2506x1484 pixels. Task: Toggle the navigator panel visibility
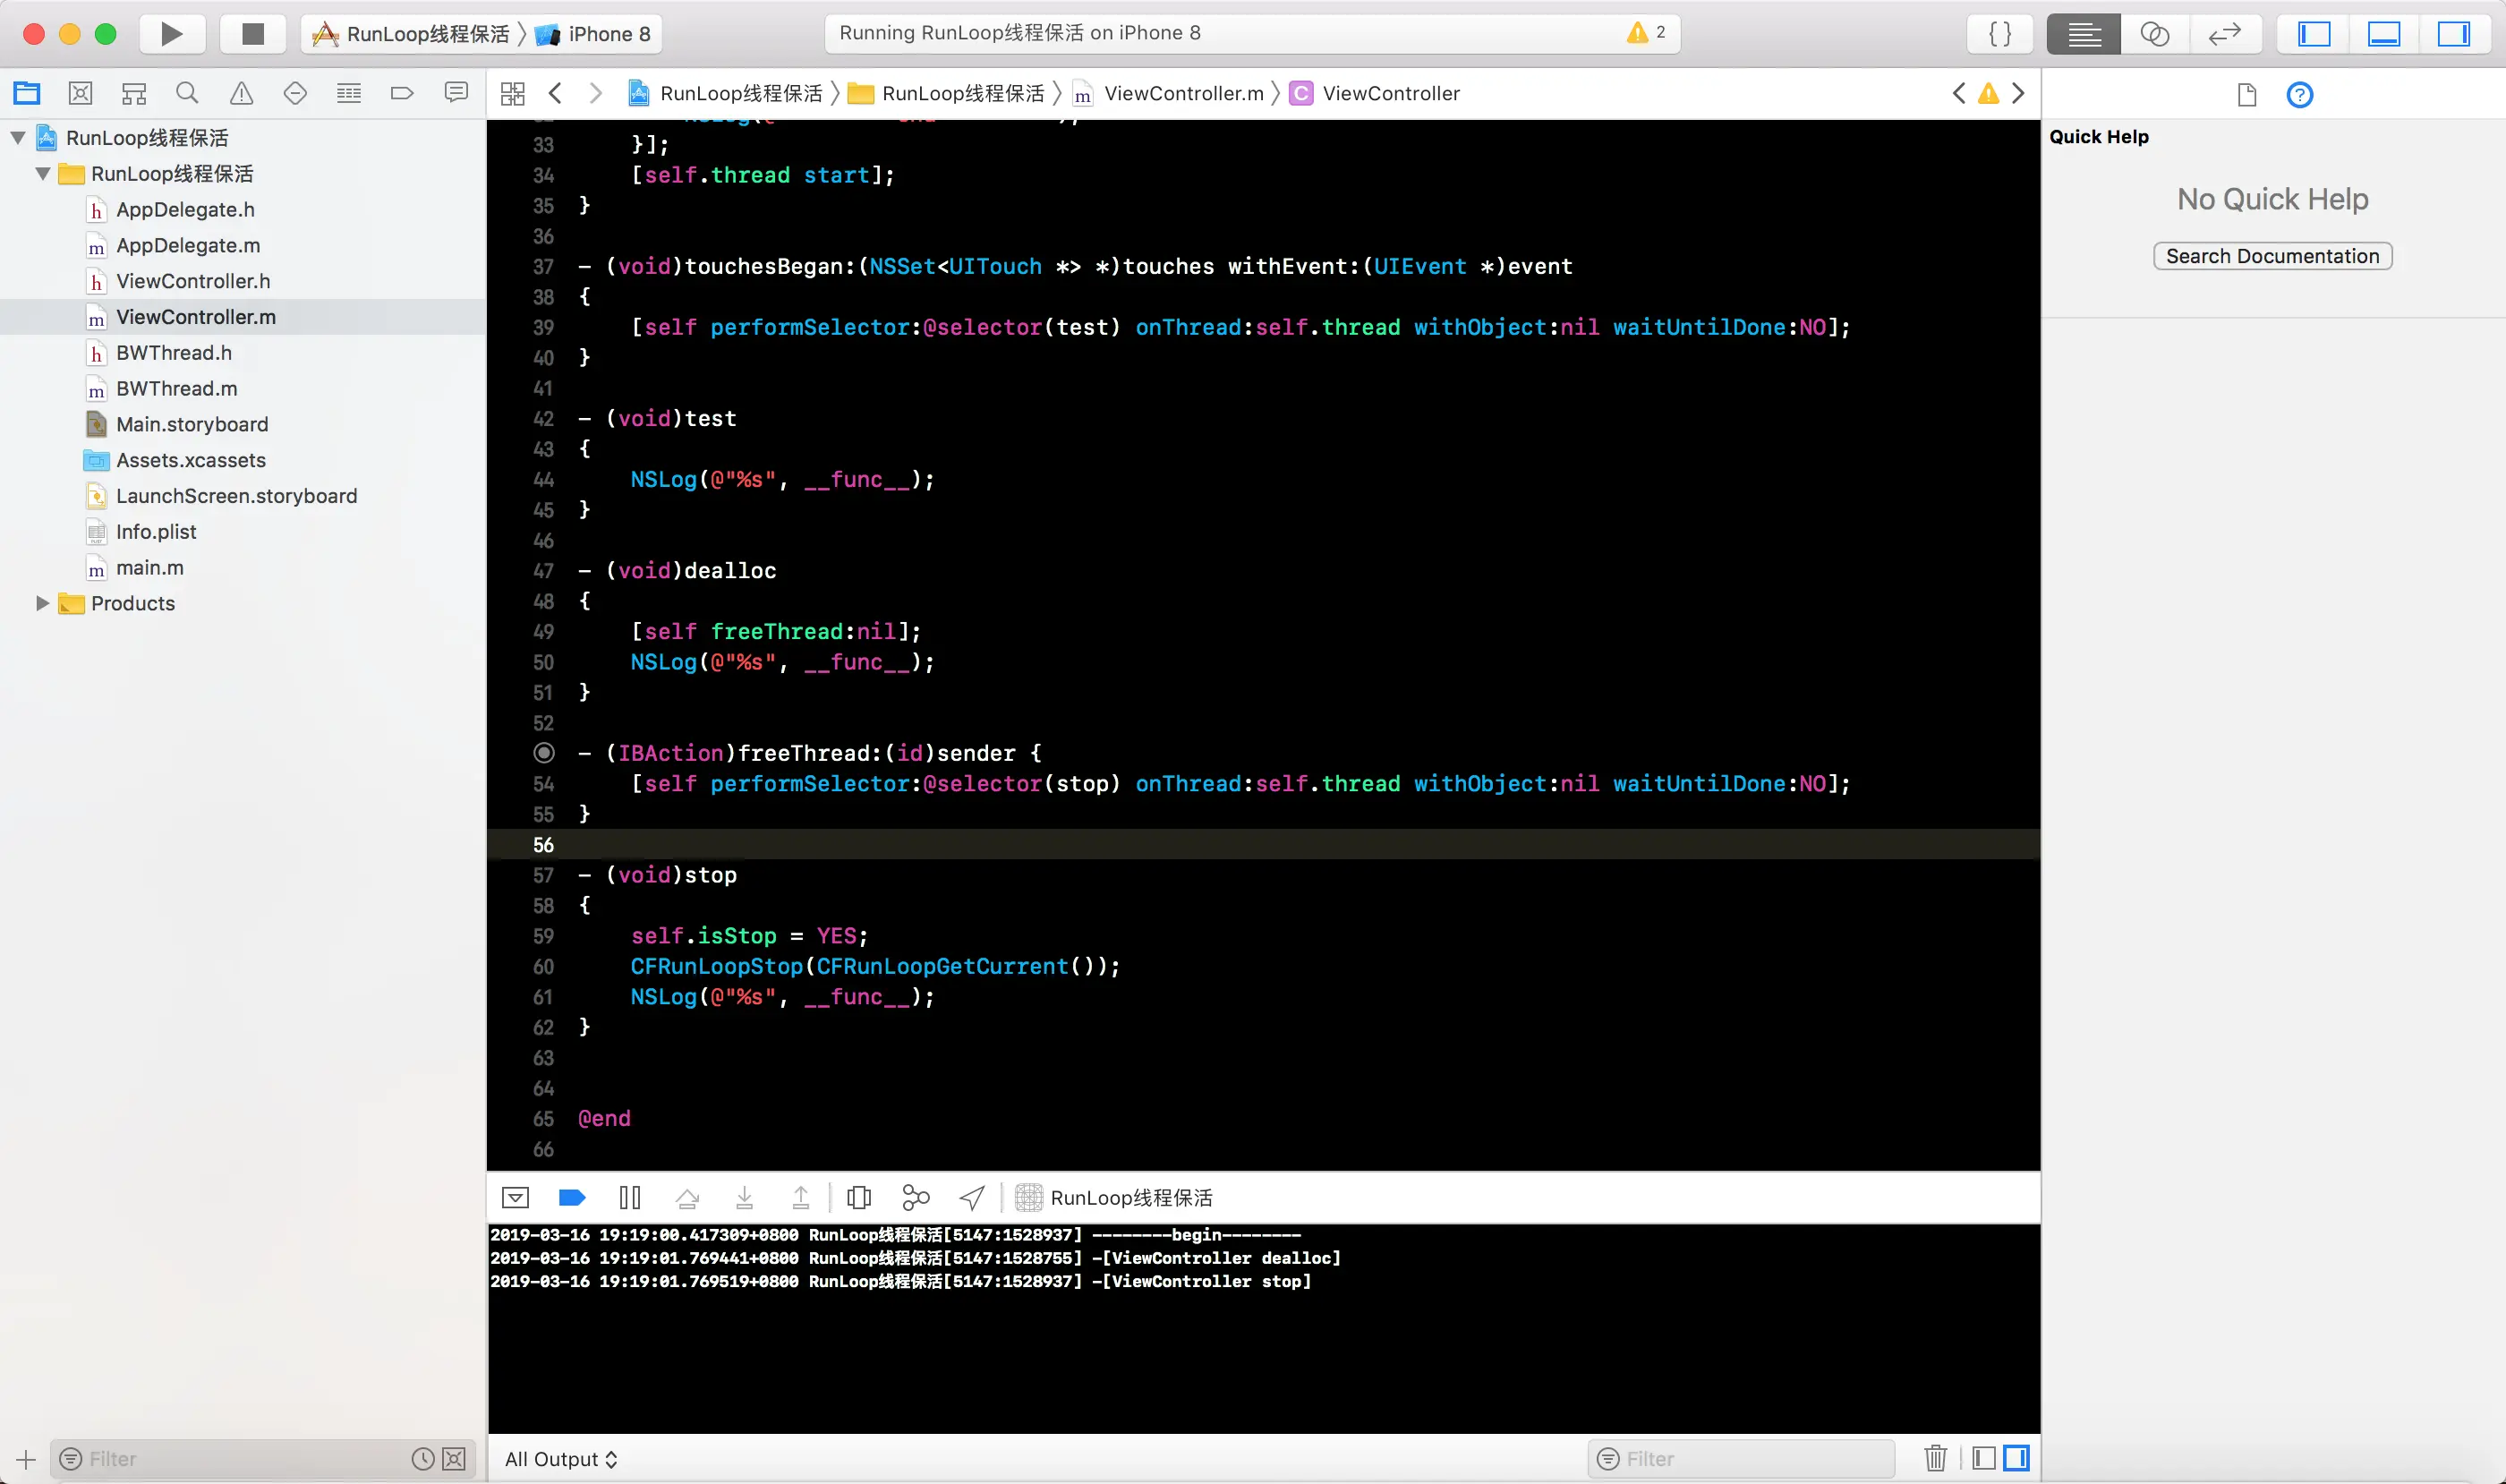click(x=2314, y=34)
